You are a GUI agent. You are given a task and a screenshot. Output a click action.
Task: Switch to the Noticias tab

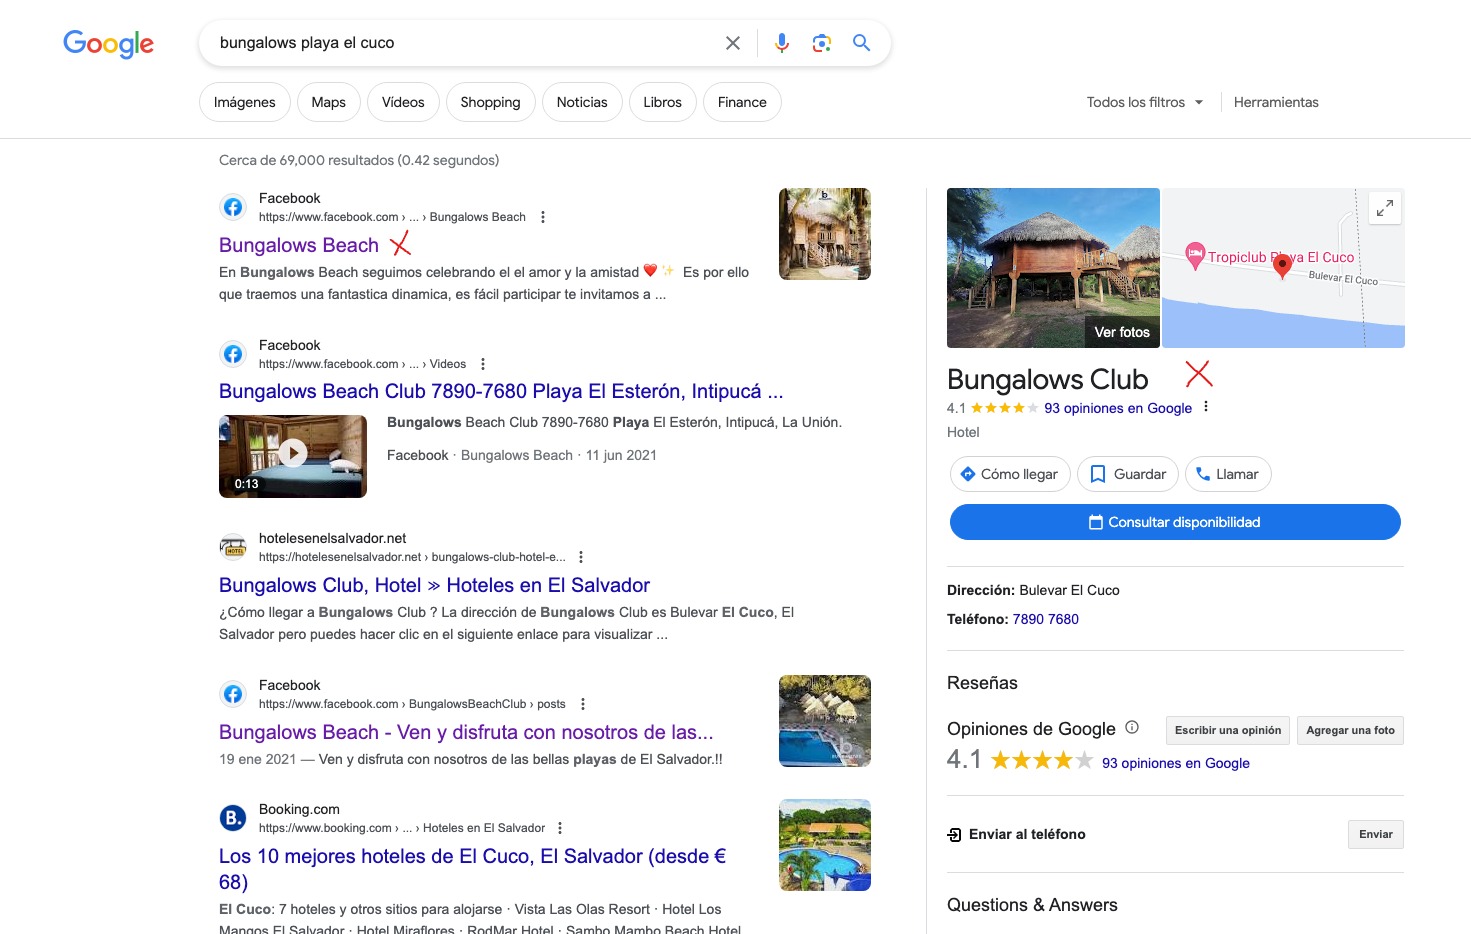coord(582,102)
